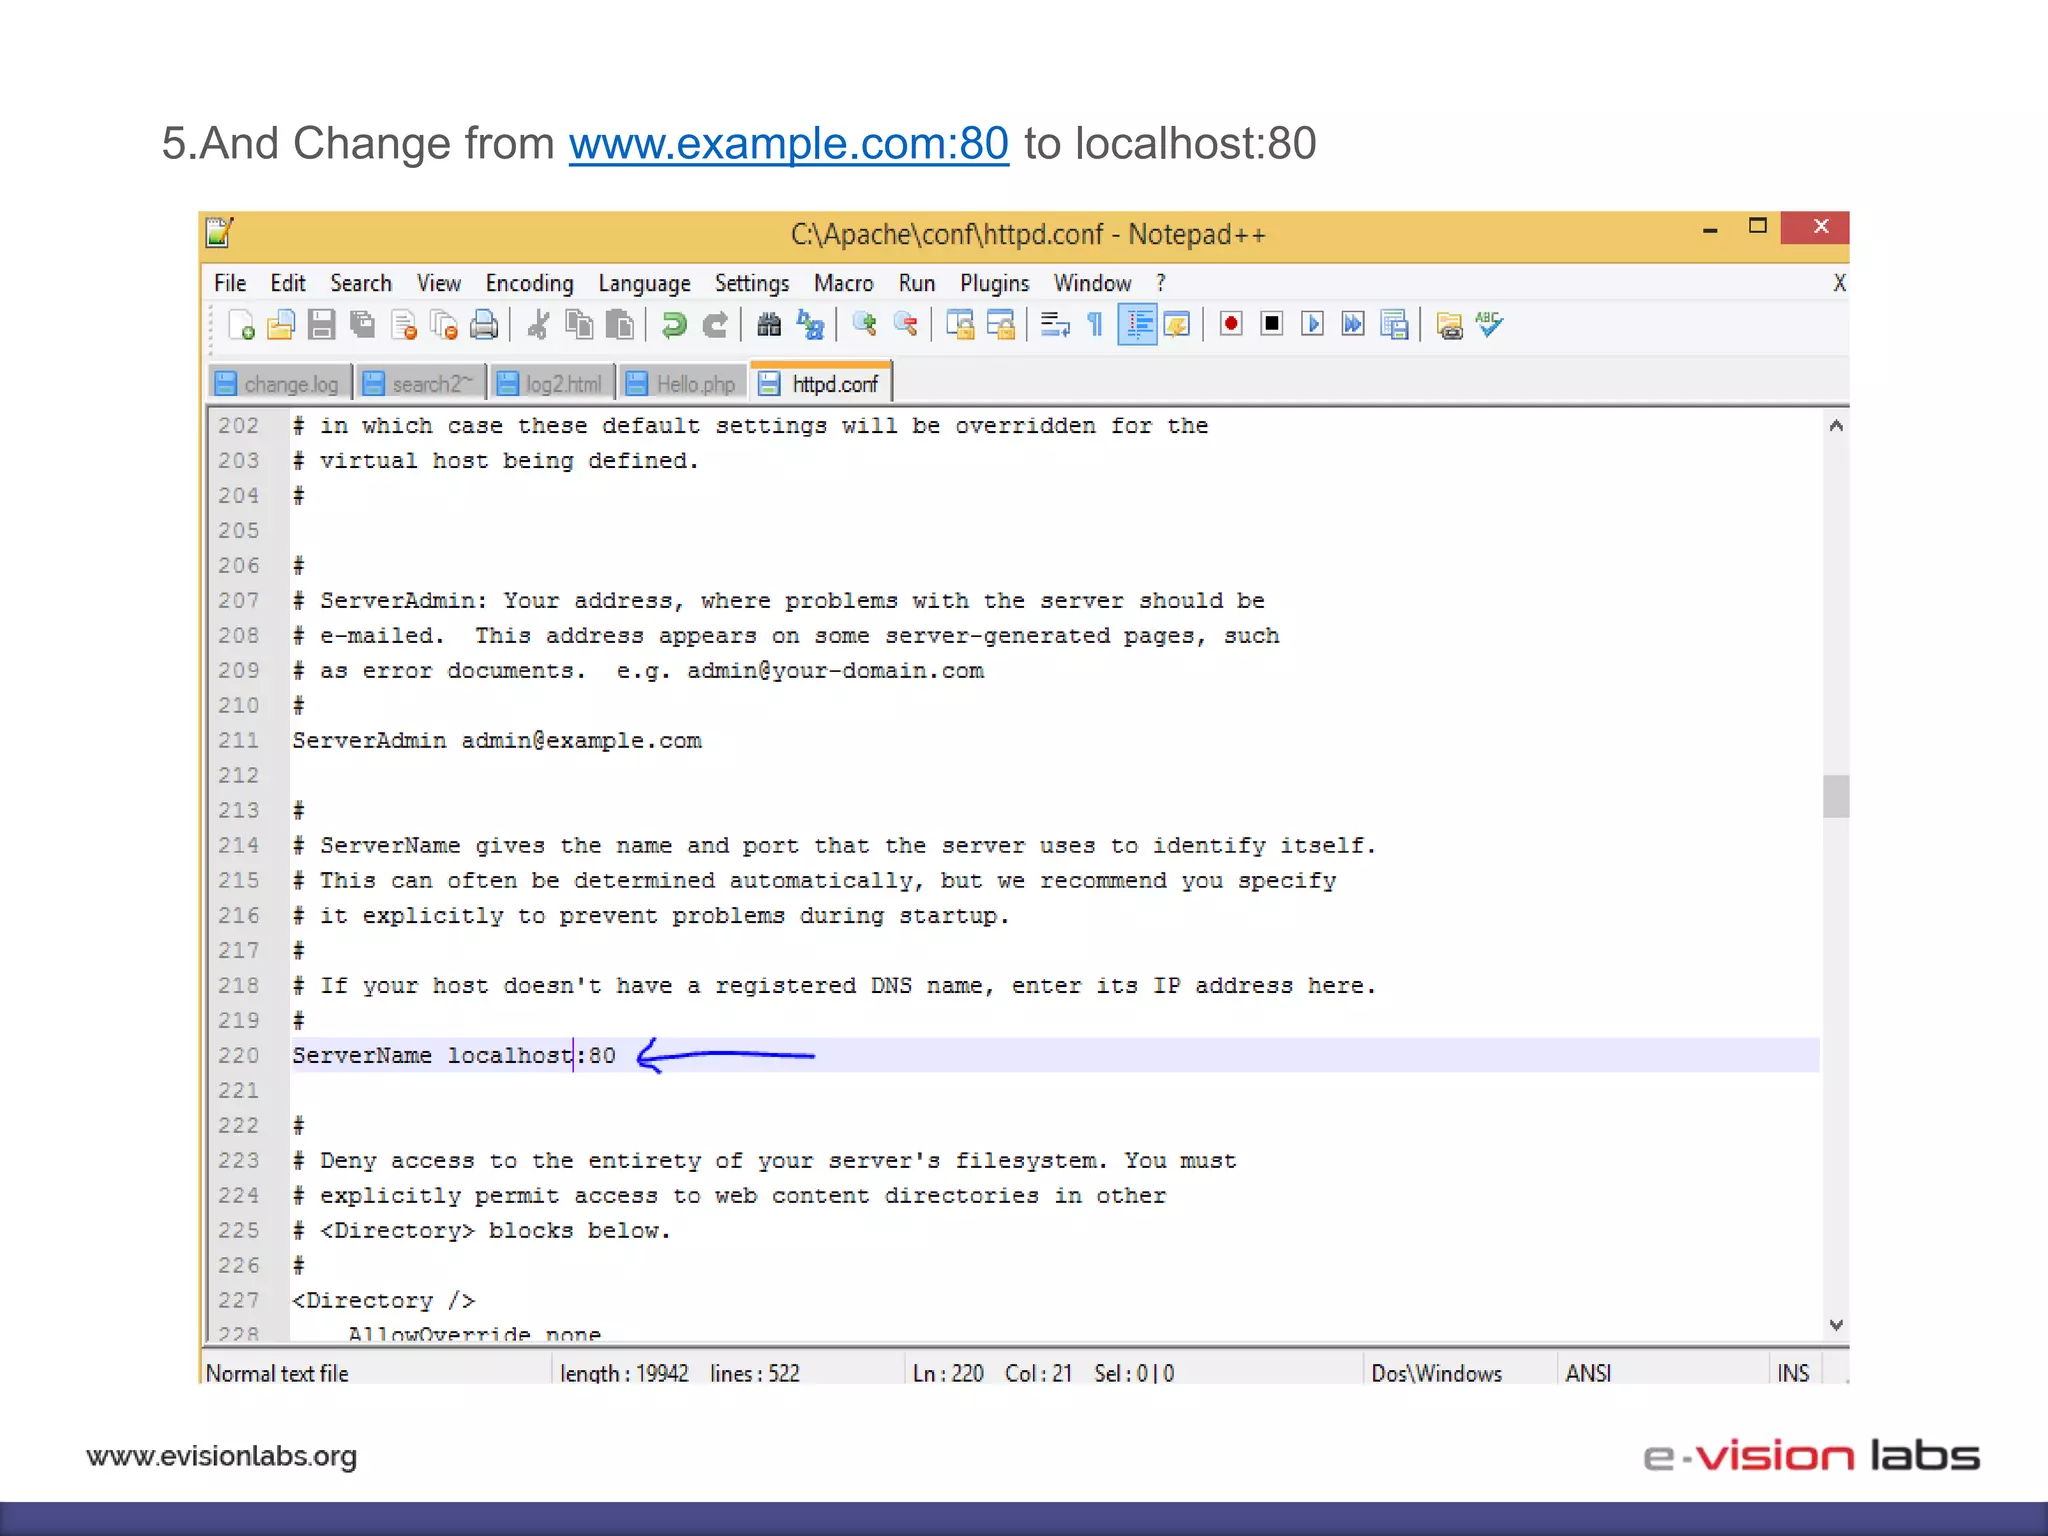Screen dimensions: 2048x1536
Task: Open Replace dialog toolbar icon
Action: [x=810, y=325]
